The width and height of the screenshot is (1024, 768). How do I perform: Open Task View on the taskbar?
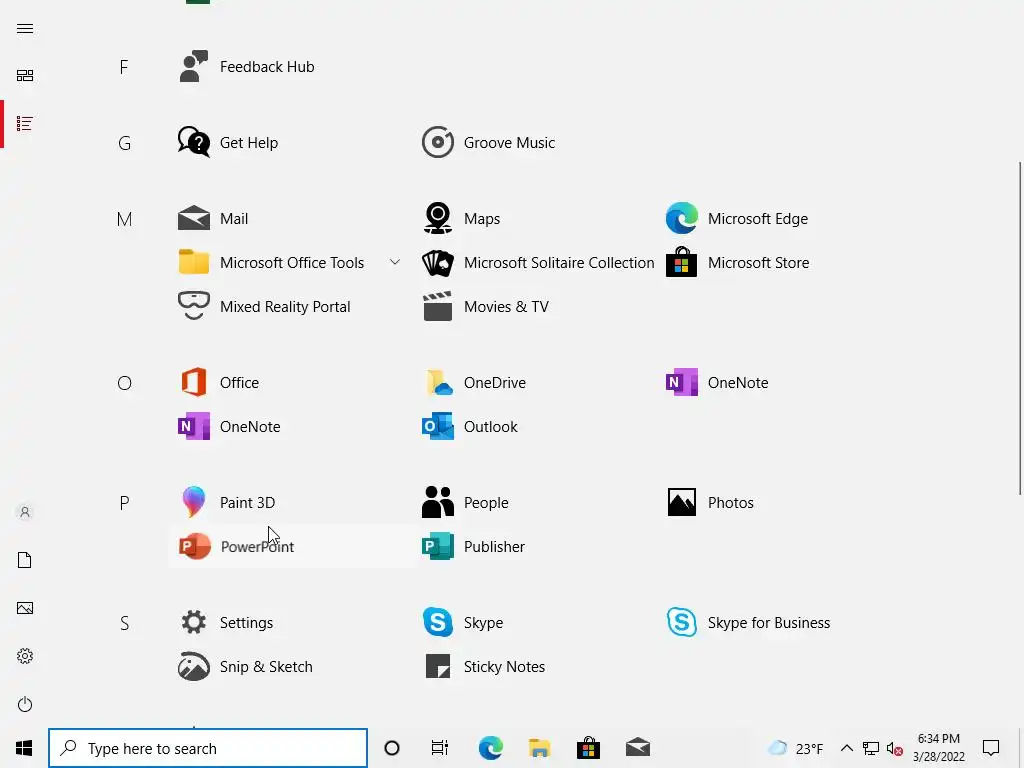click(x=440, y=748)
